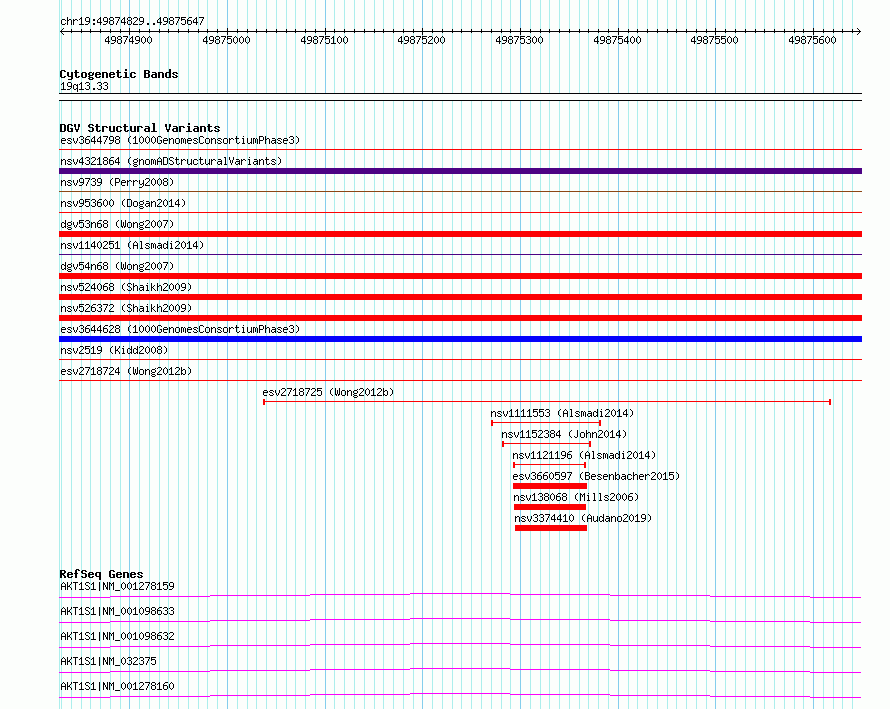Click ruler position 49875200
The width and height of the screenshot is (890, 709).
pyautogui.click(x=421, y=40)
